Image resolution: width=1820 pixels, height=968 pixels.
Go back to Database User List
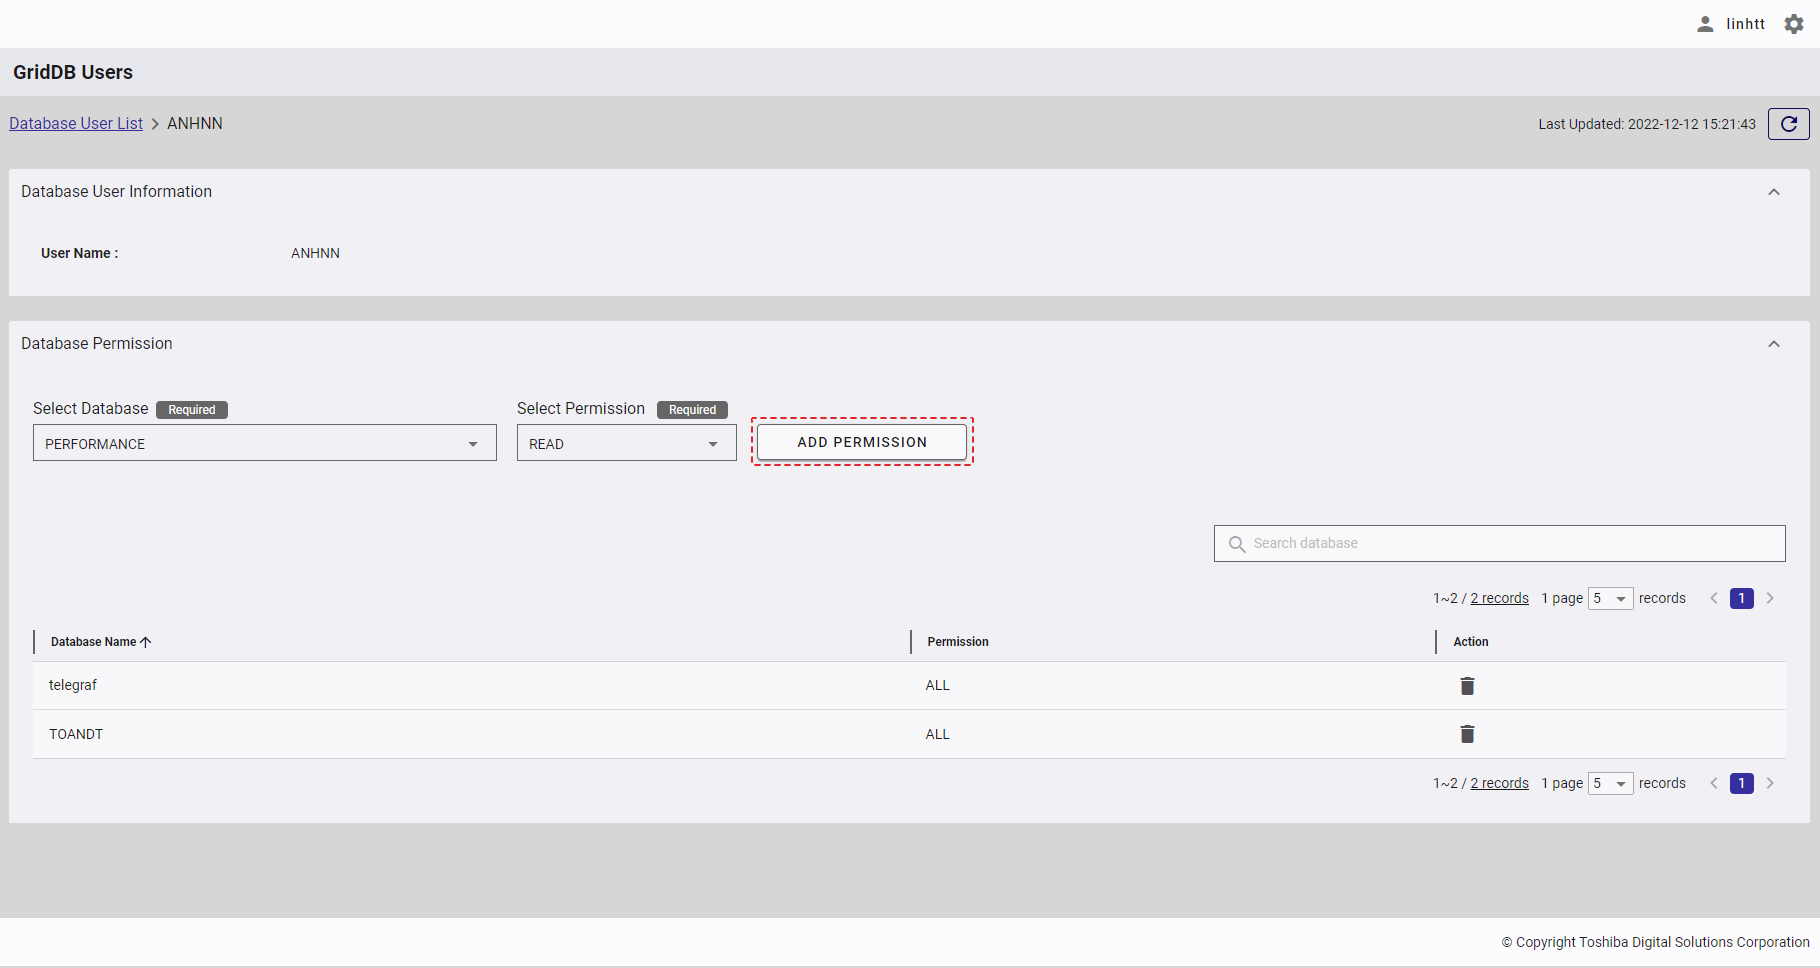pyautogui.click(x=76, y=123)
